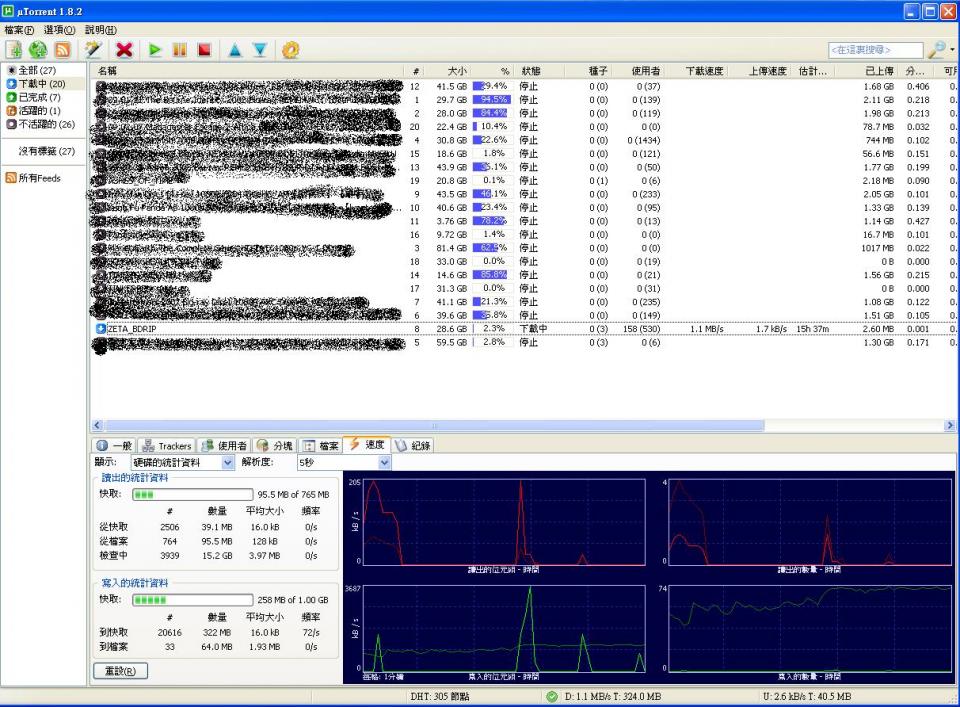Click the RSS feed toolbar icon
The image size is (960, 707).
pyautogui.click(x=62, y=49)
